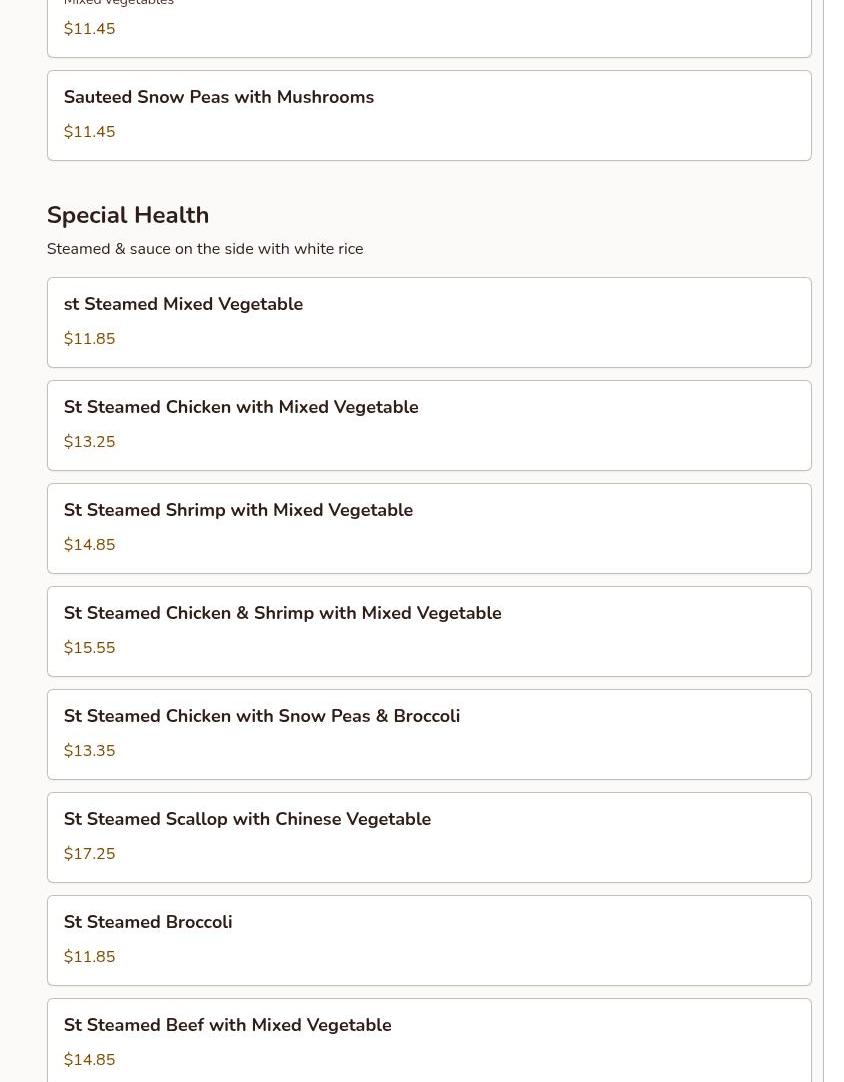Click the $13.35 price label
Viewport: 844px width, 1082px height.
[x=89, y=751]
